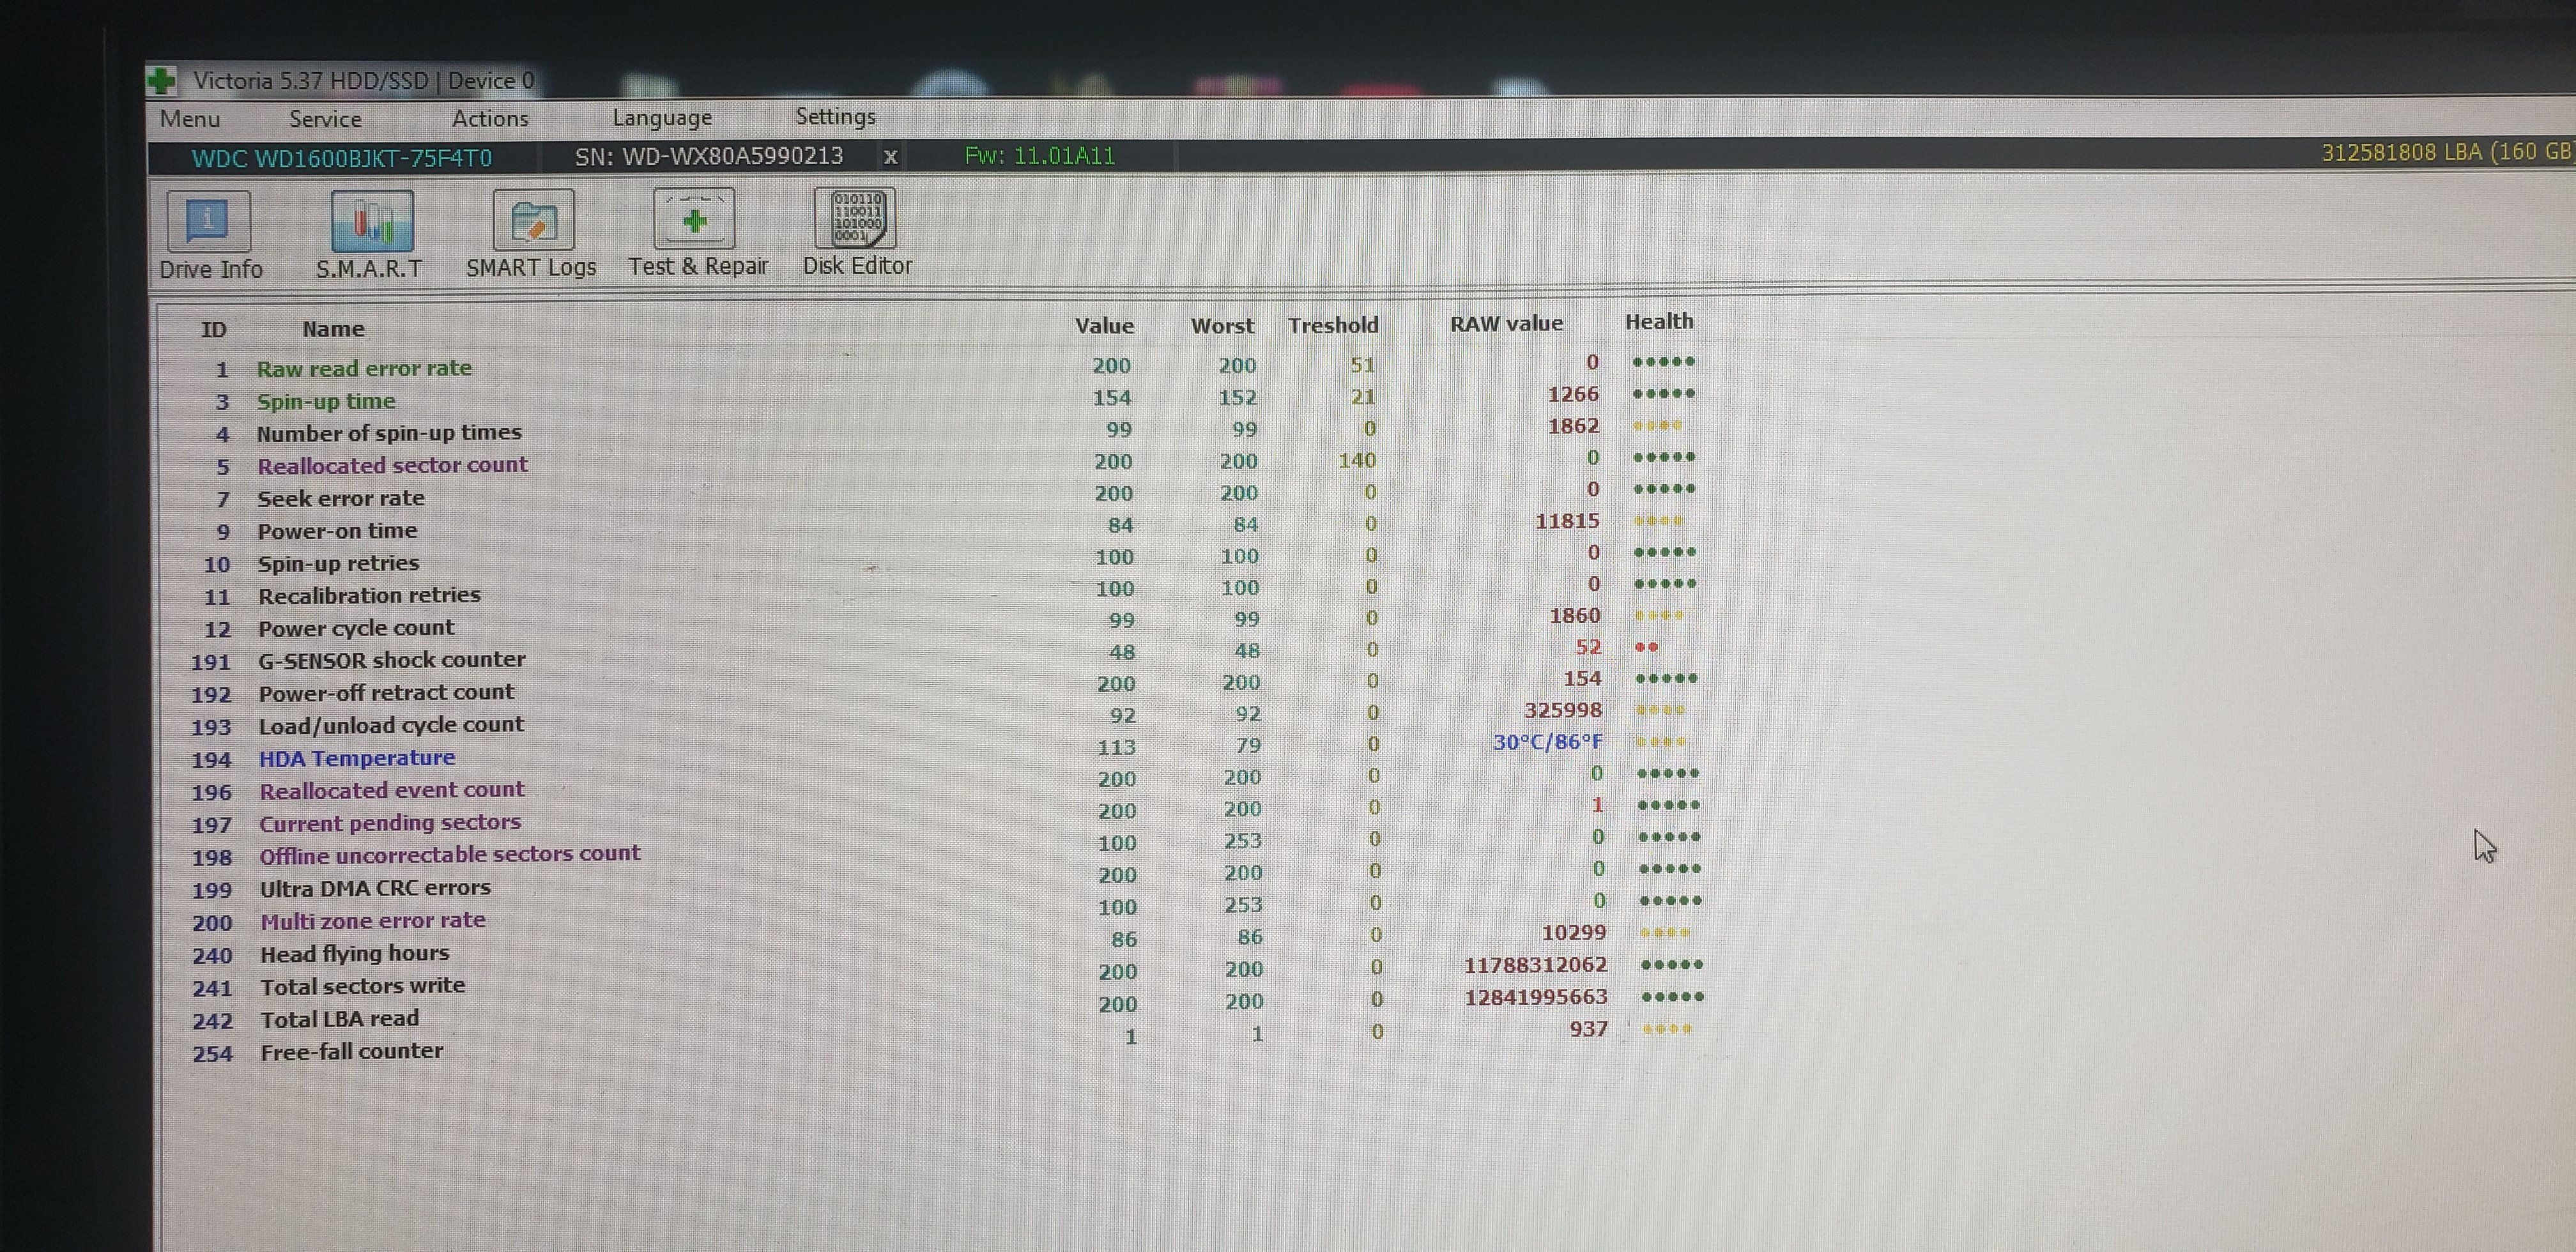The height and width of the screenshot is (1252, 2576).
Task: Click the Victoria 5.37 HDD/SSD title bar
Action: coord(1360,80)
